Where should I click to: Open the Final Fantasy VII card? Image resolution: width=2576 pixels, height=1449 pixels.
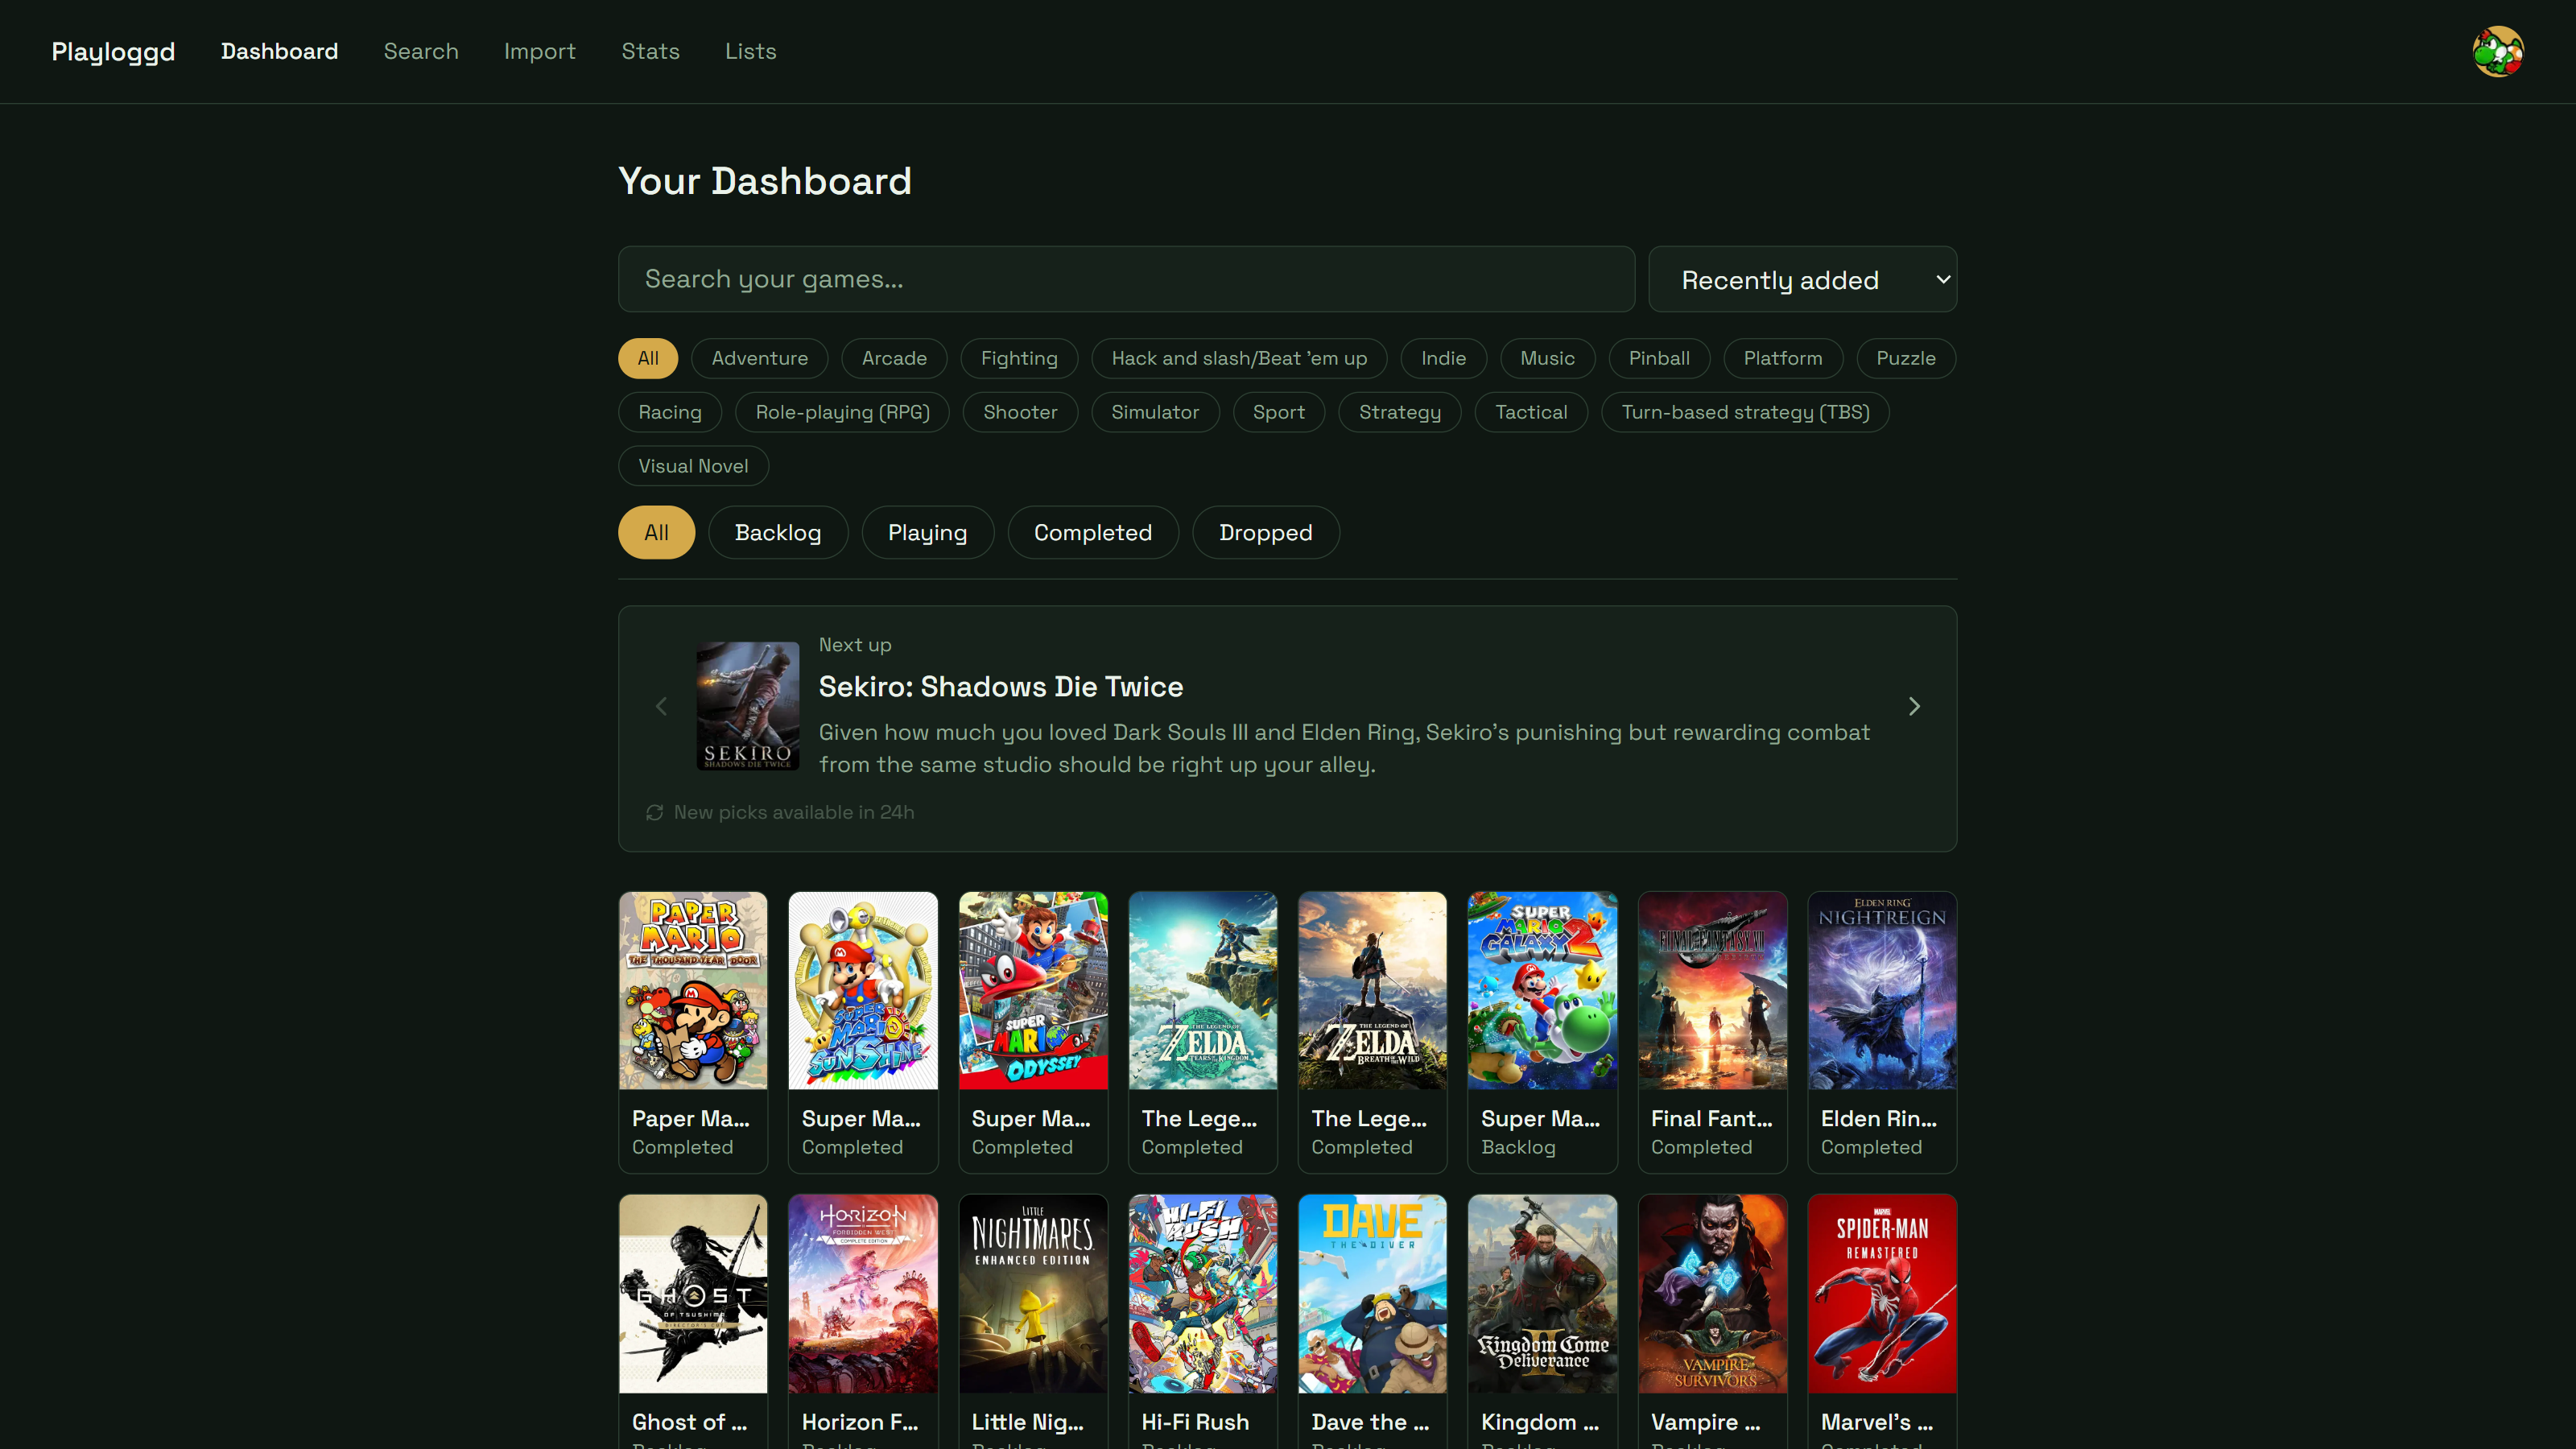1712,1032
